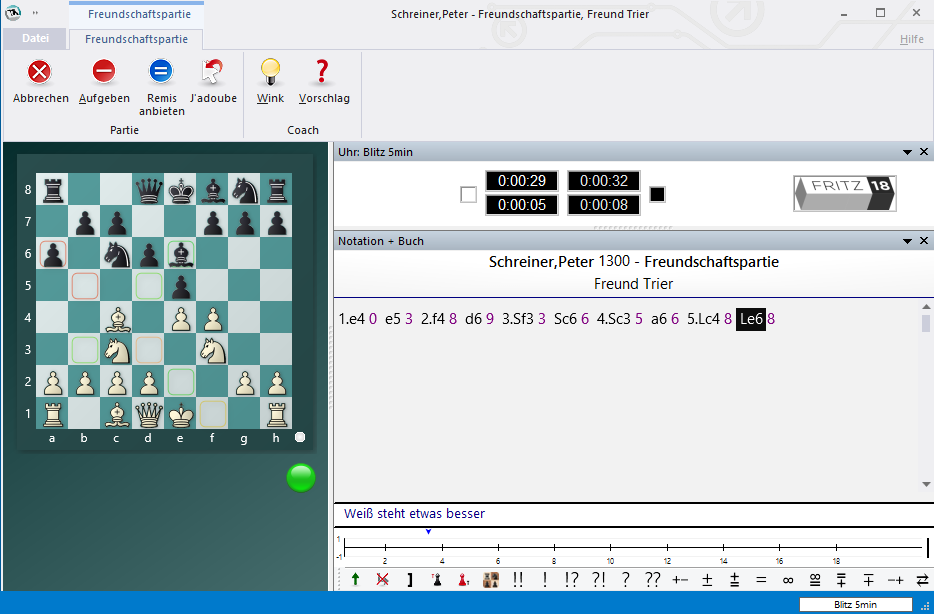Viewport: 934px width, 614px height.
Task: Open the Datei menu
Action: pyautogui.click(x=35, y=39)
